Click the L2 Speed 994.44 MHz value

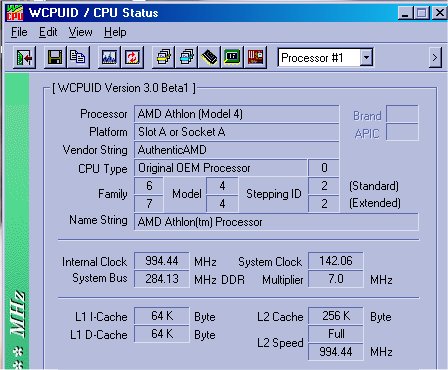pos(336,352)
